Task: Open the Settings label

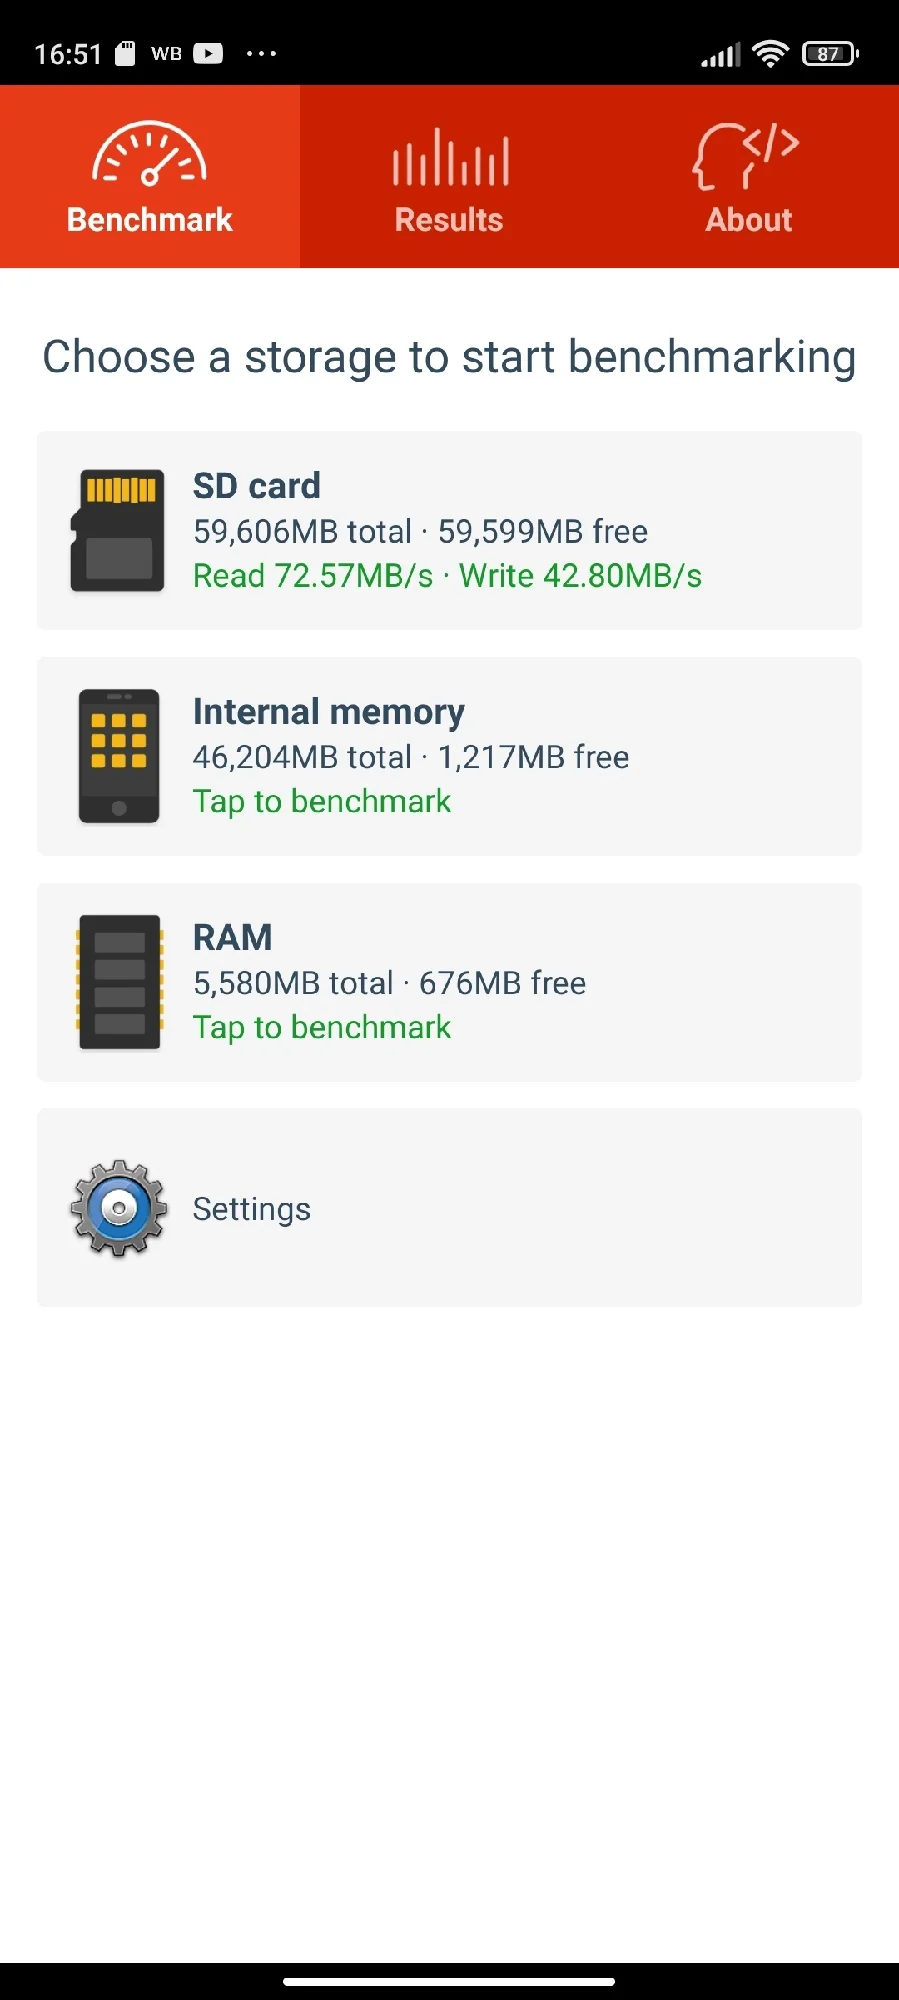Action: click(x=252, y=1209)
